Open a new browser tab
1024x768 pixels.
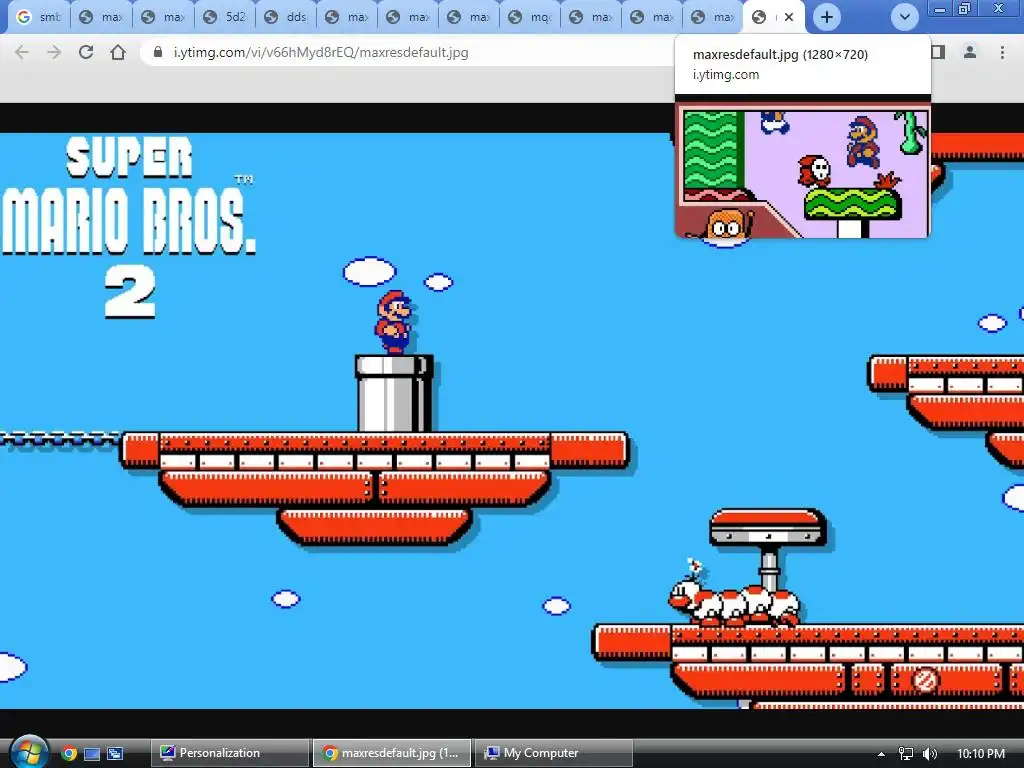coord(827,17)
